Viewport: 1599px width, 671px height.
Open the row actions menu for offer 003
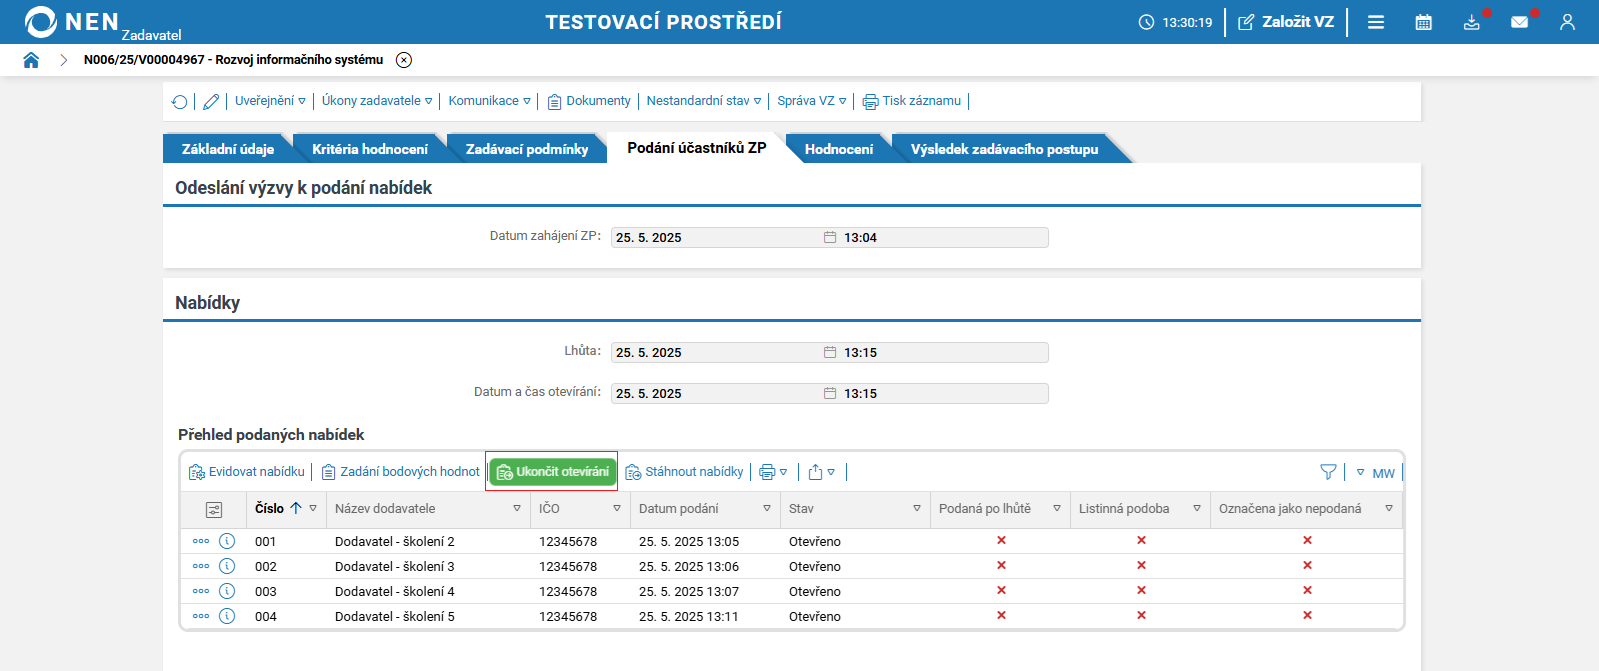[201, 591]
